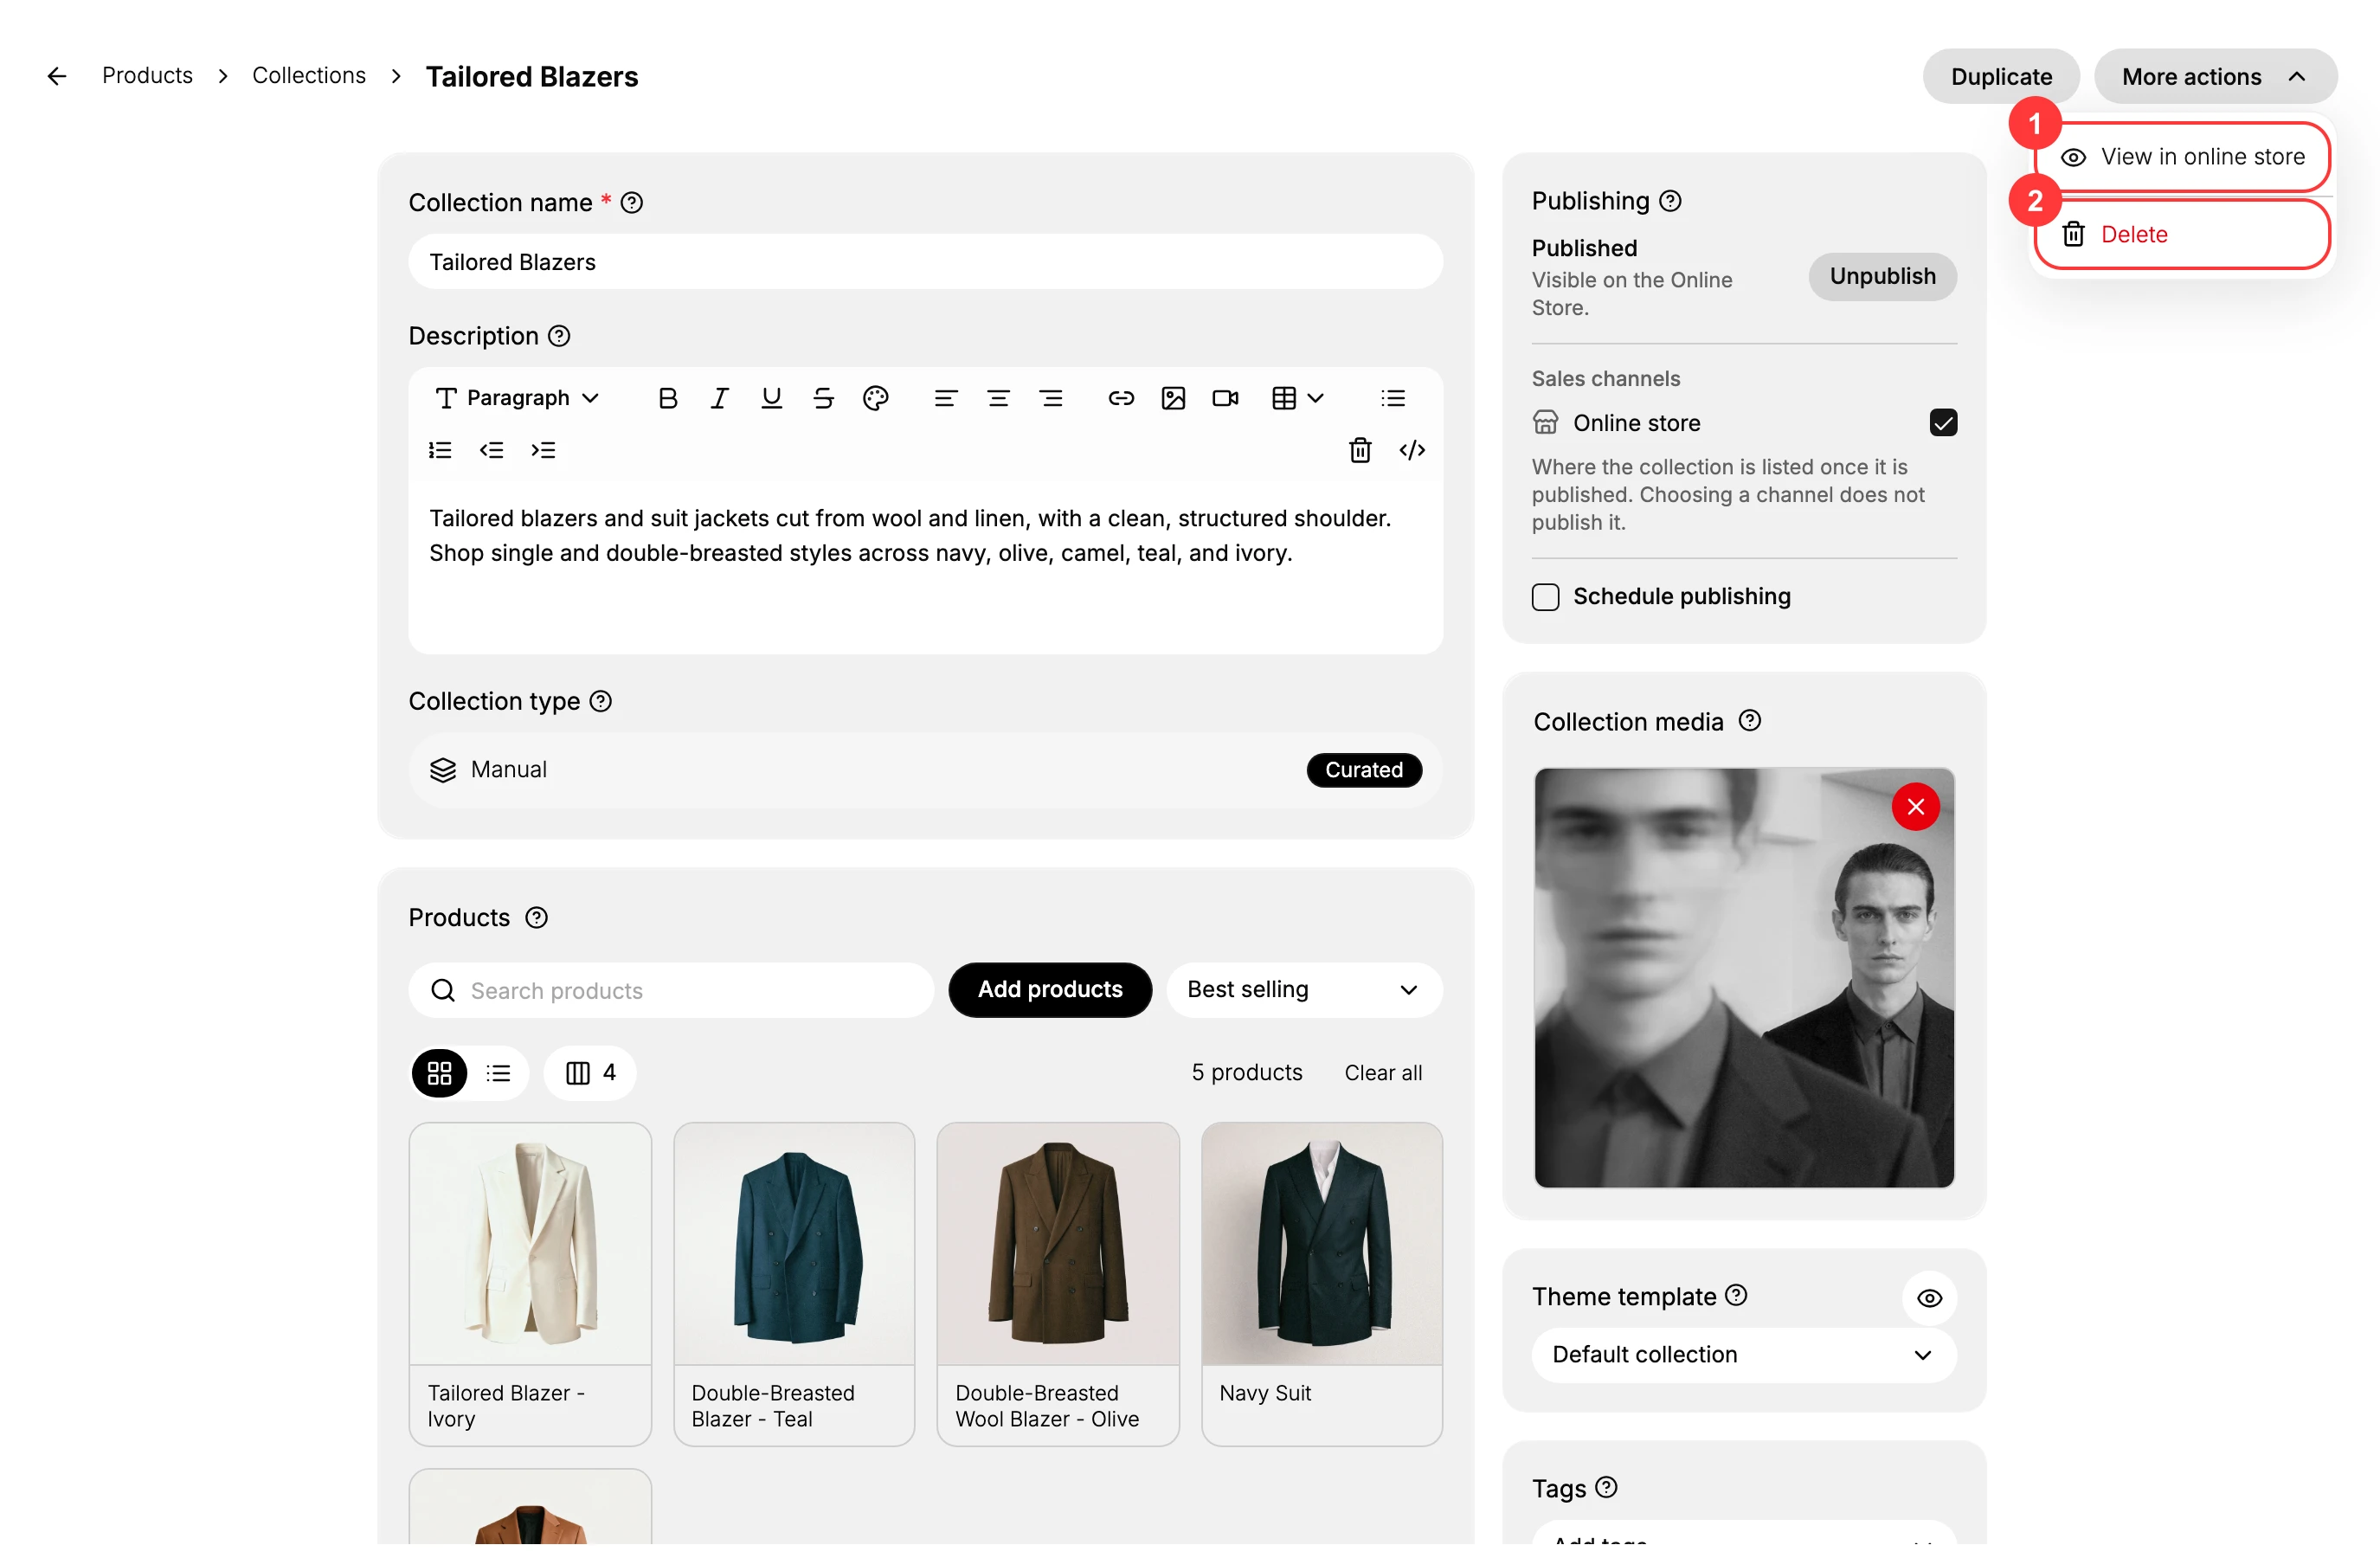The height and width of the screenshot is (1558, 2380).
Task: Insert an image in description
Action: pos(1173,399)
